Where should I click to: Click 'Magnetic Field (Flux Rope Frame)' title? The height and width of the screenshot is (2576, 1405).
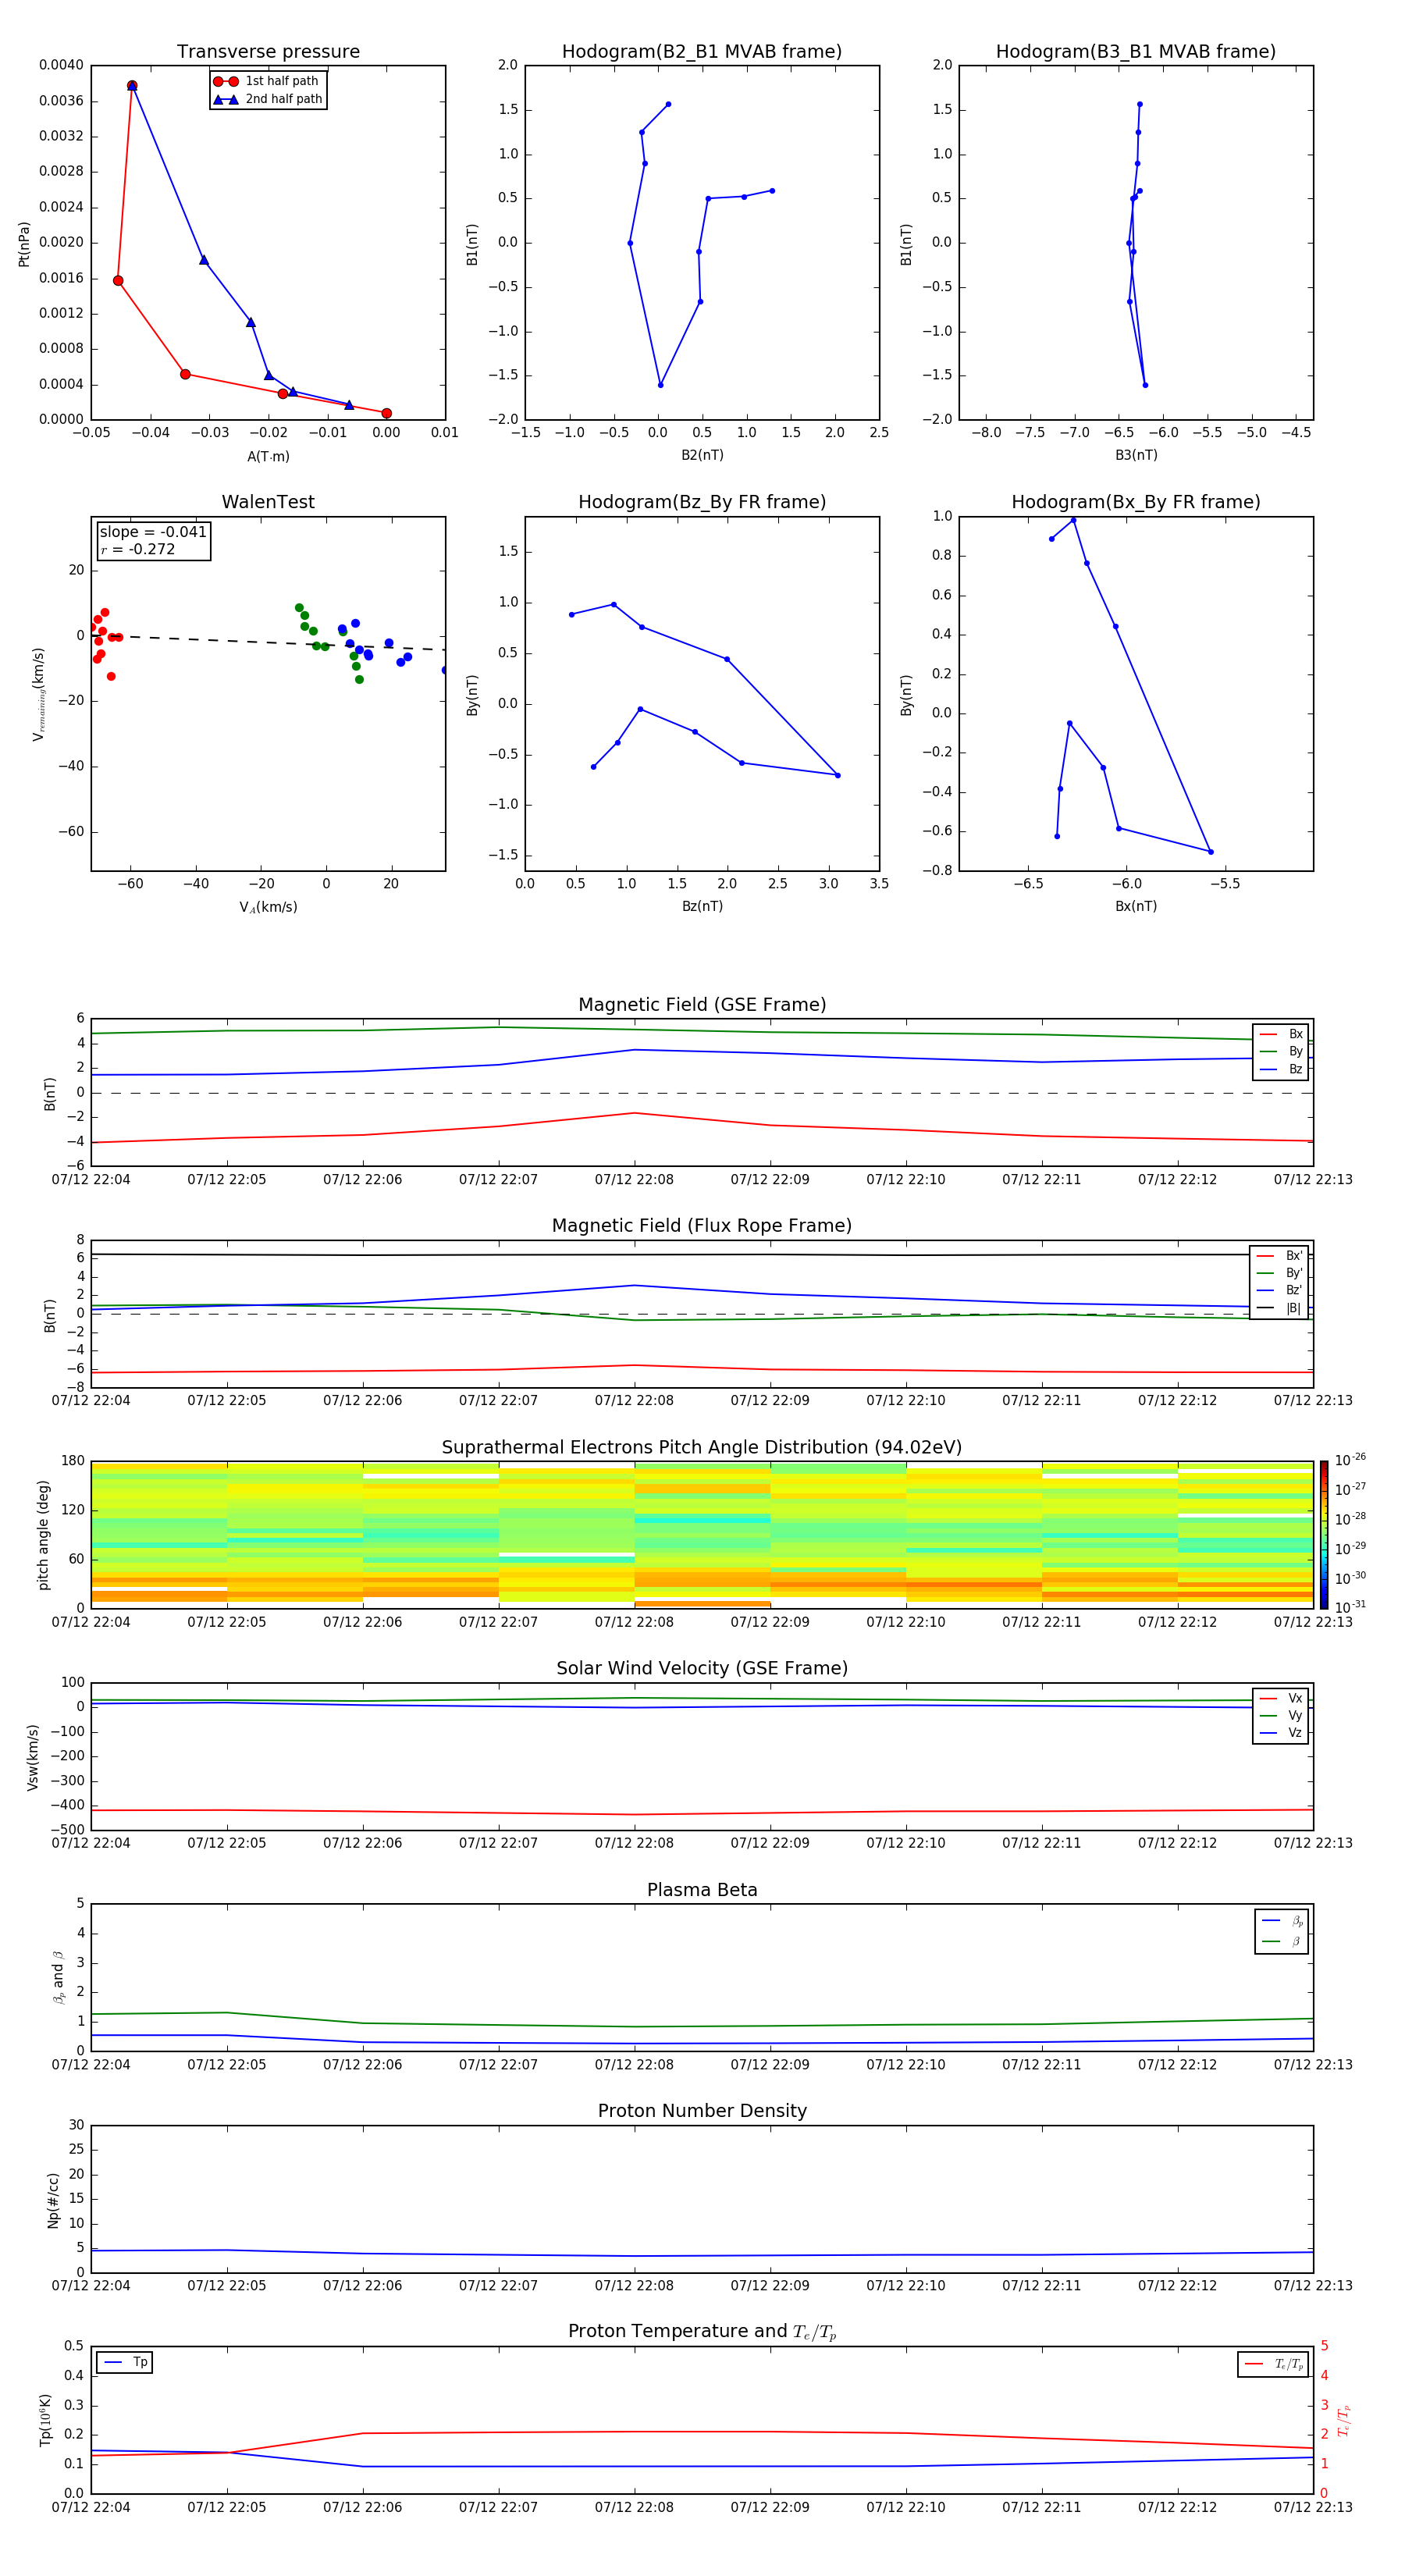point(702,1226)
